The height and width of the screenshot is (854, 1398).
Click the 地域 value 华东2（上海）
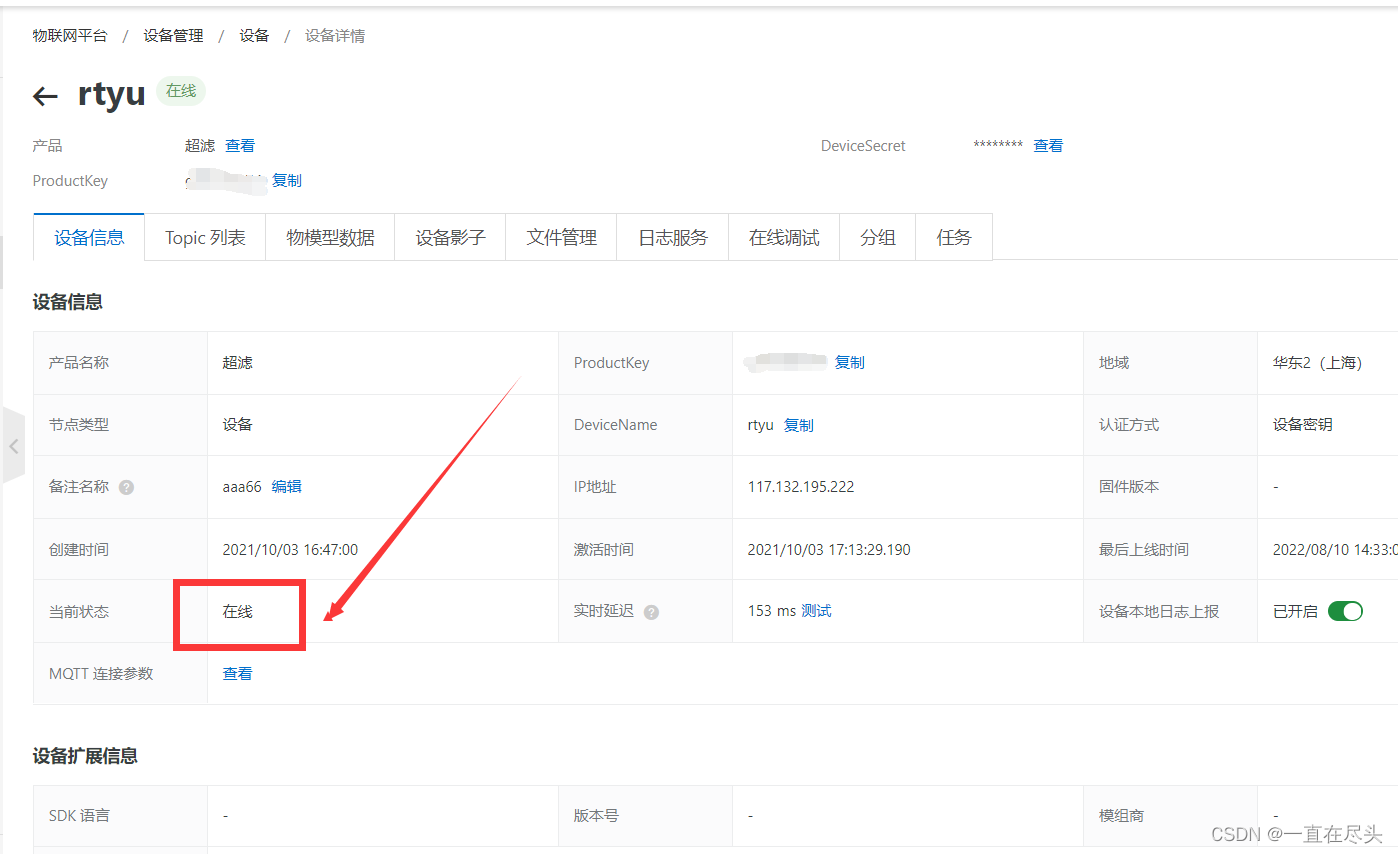pyautogui.click(x=1317, y=363)
